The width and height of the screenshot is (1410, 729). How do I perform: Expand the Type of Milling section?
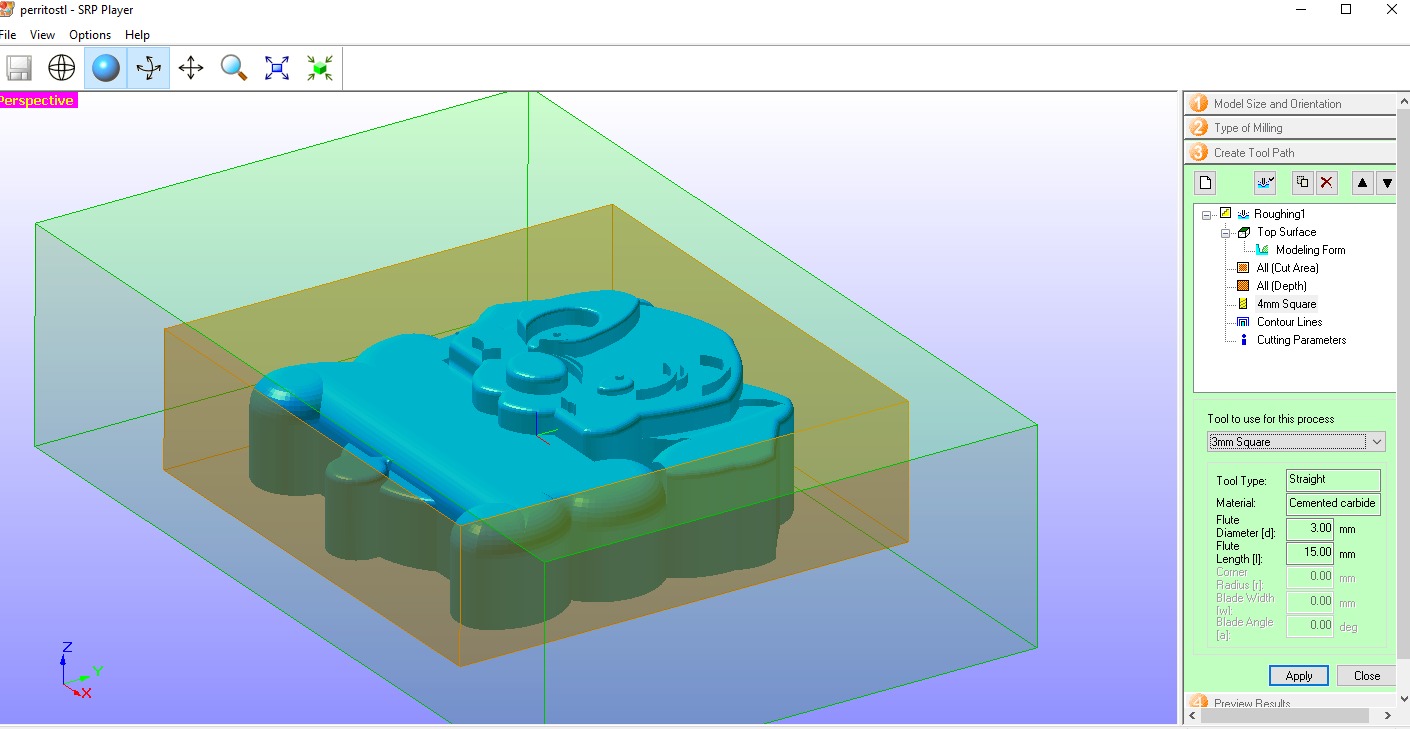coord(1290,128)
